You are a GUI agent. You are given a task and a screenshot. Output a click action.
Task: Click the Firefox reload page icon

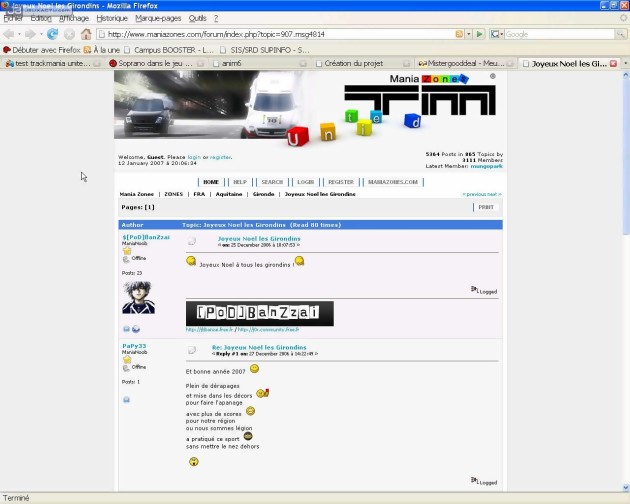(52, 34)
